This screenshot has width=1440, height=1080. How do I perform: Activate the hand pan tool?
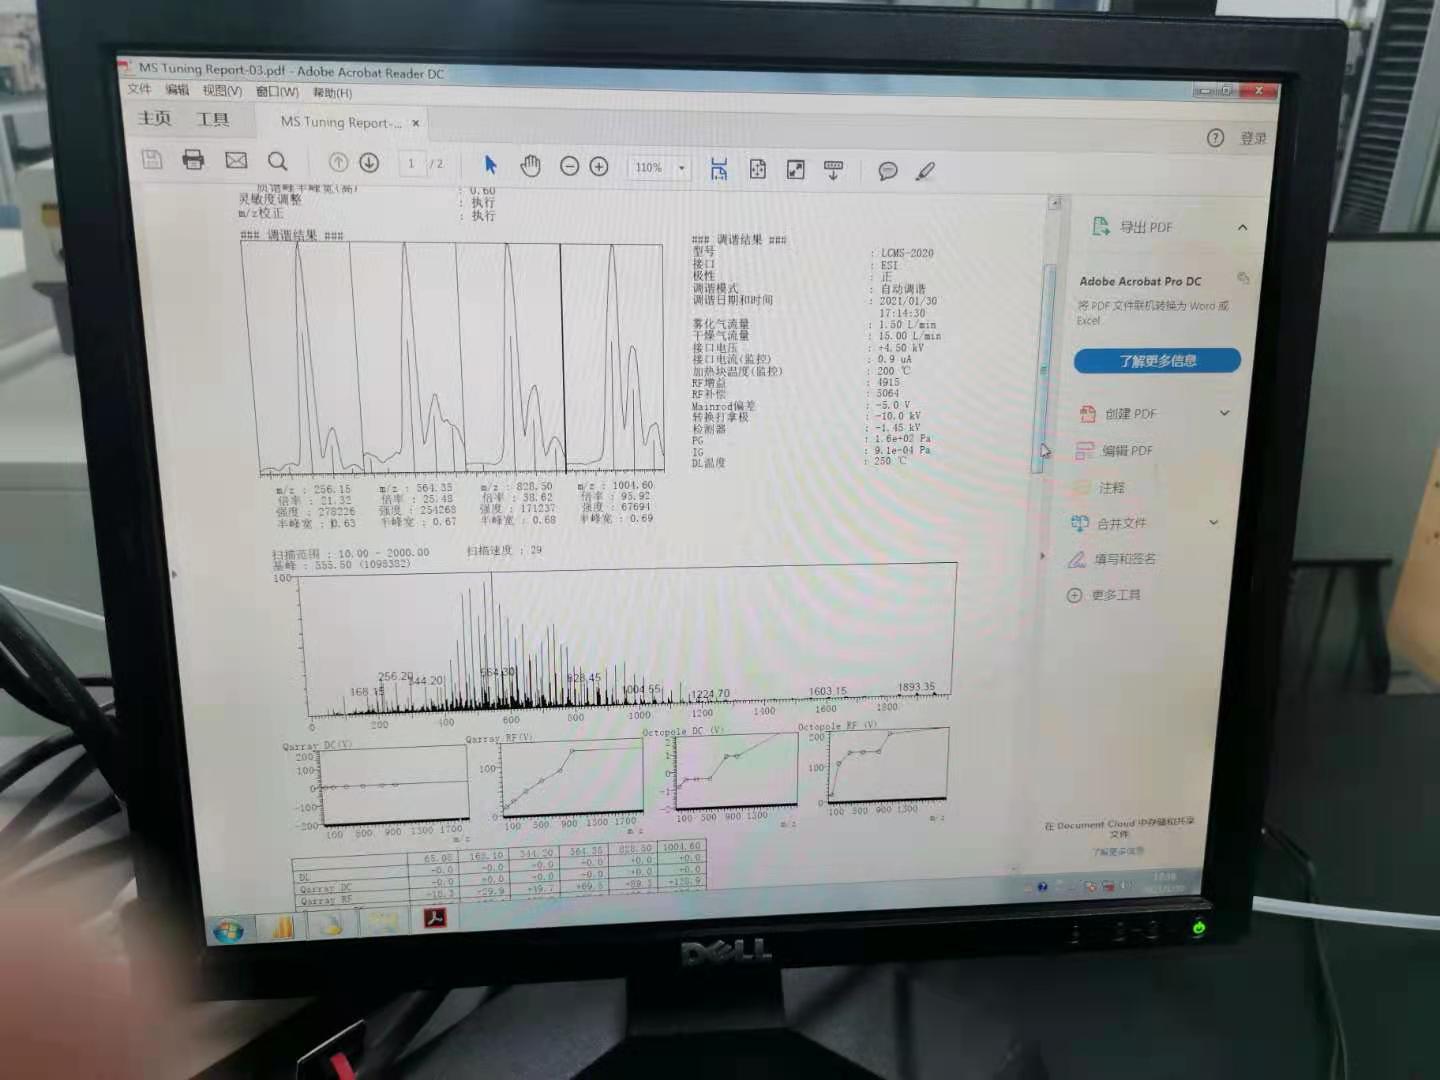(530, 166)
